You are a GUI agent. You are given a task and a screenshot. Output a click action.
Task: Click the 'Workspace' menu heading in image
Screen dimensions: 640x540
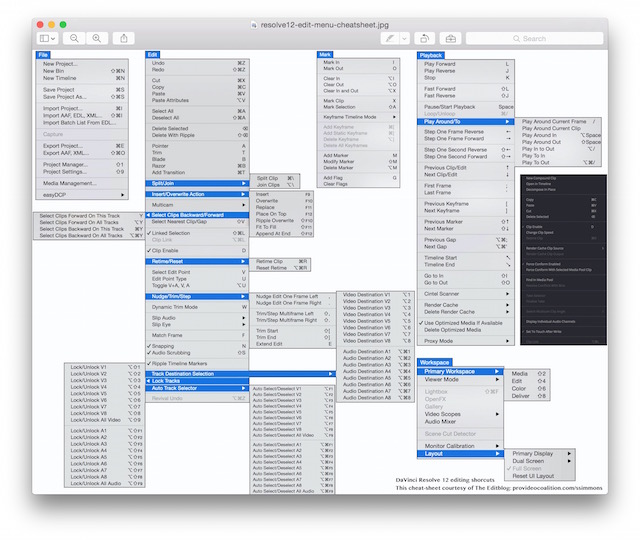click(434, 362)
